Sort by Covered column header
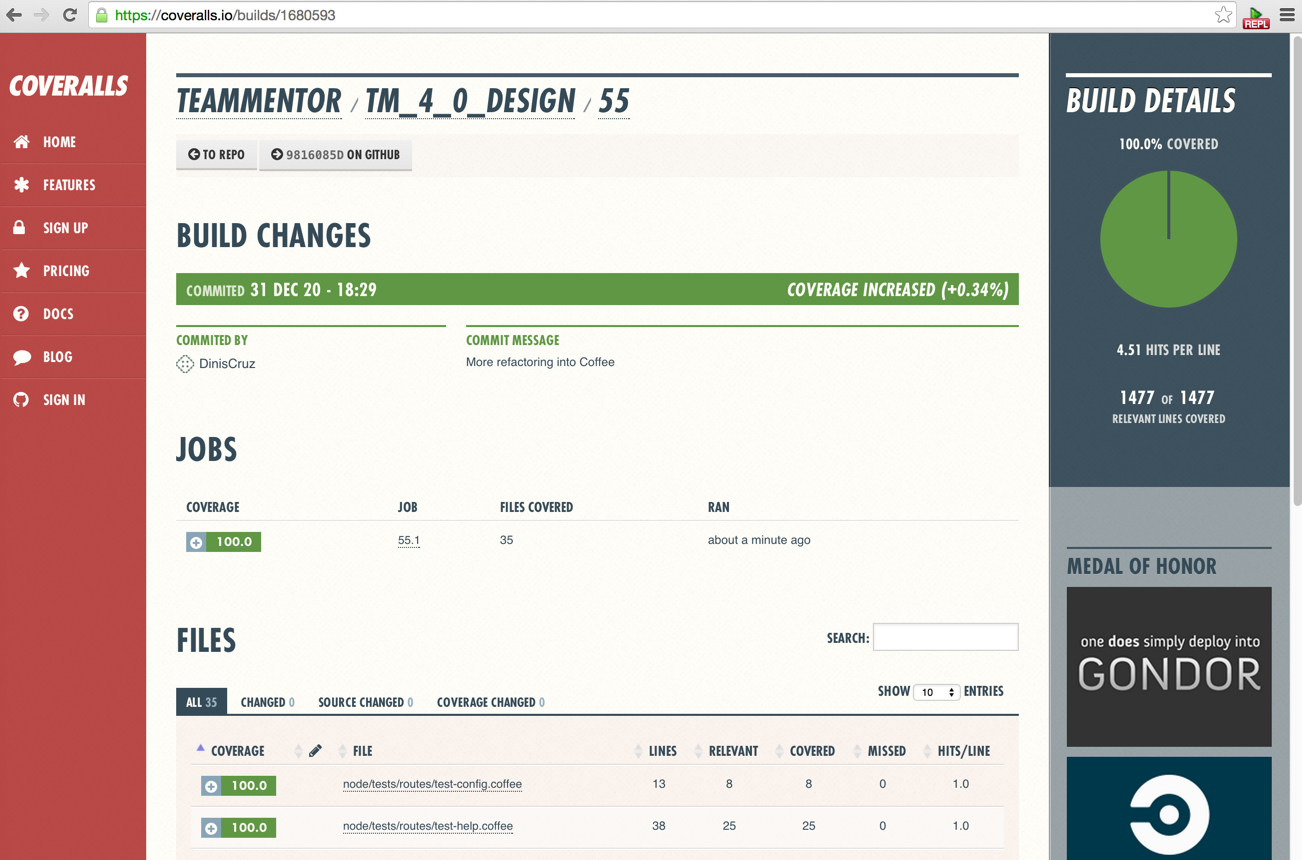1302x860 pixels. tap(812, 751)
